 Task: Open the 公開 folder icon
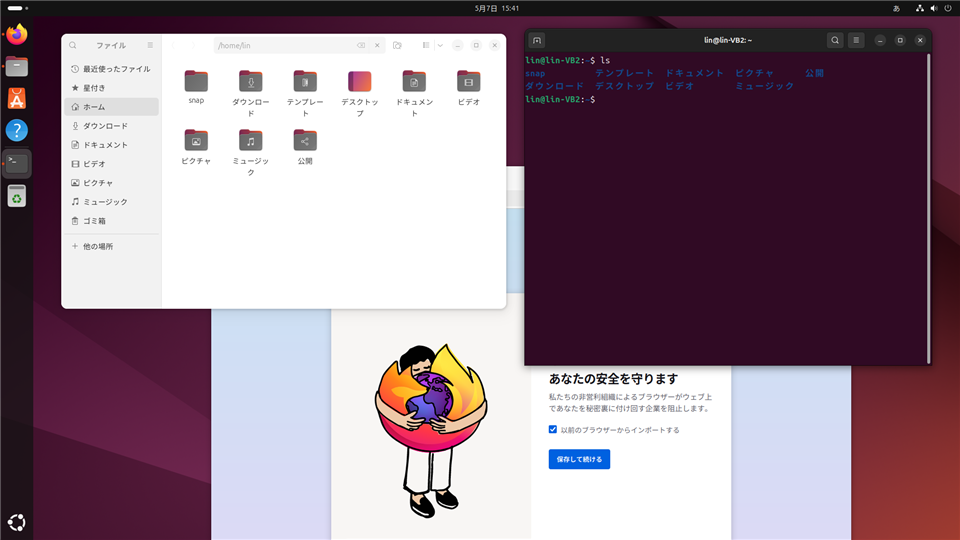(x=305, y=140)
